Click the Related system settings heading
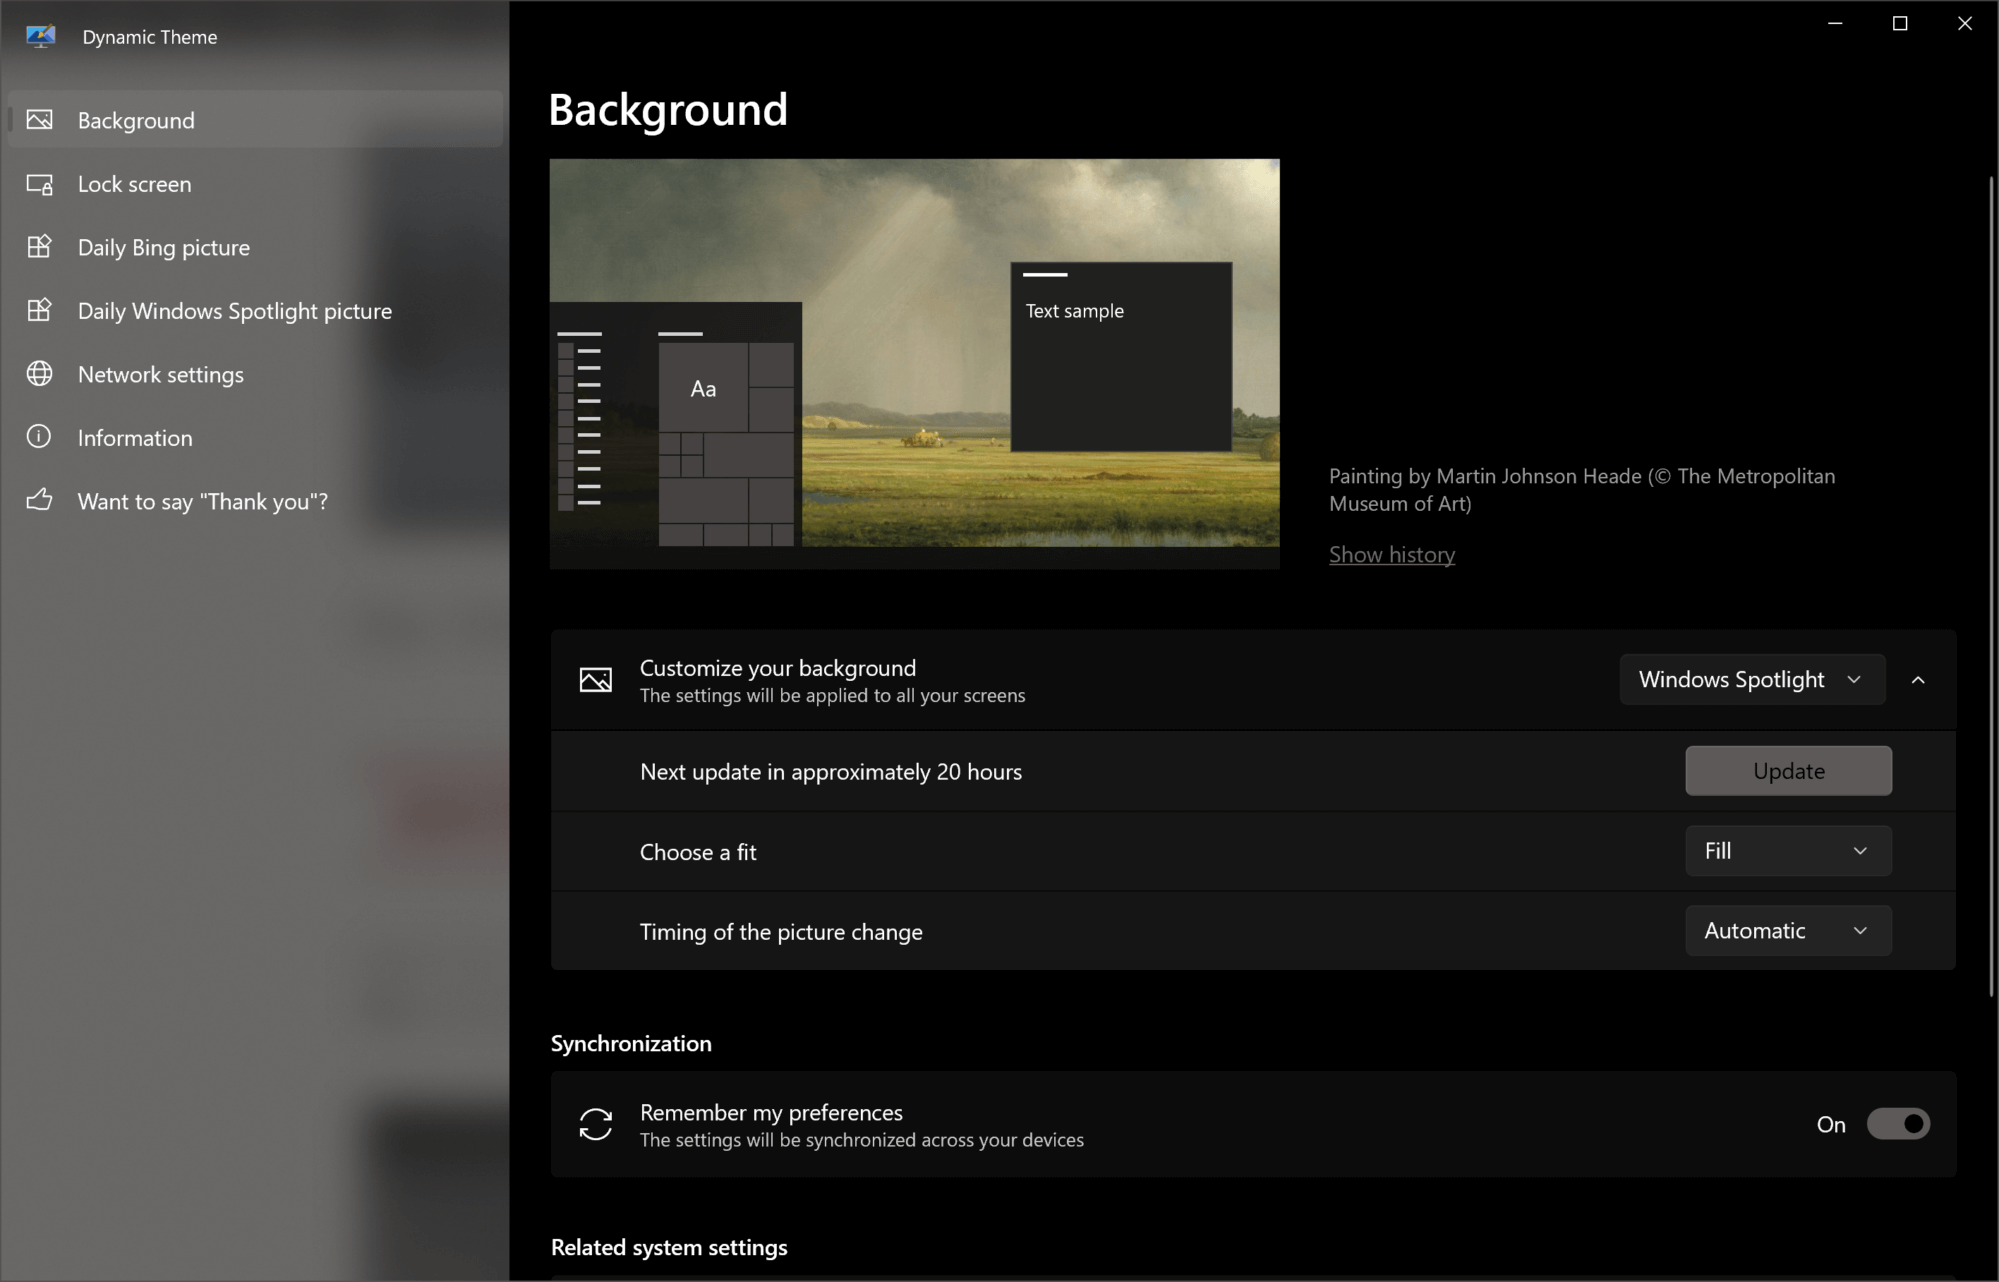Screen dimensions: 1999x1282 click(669, 1247)
